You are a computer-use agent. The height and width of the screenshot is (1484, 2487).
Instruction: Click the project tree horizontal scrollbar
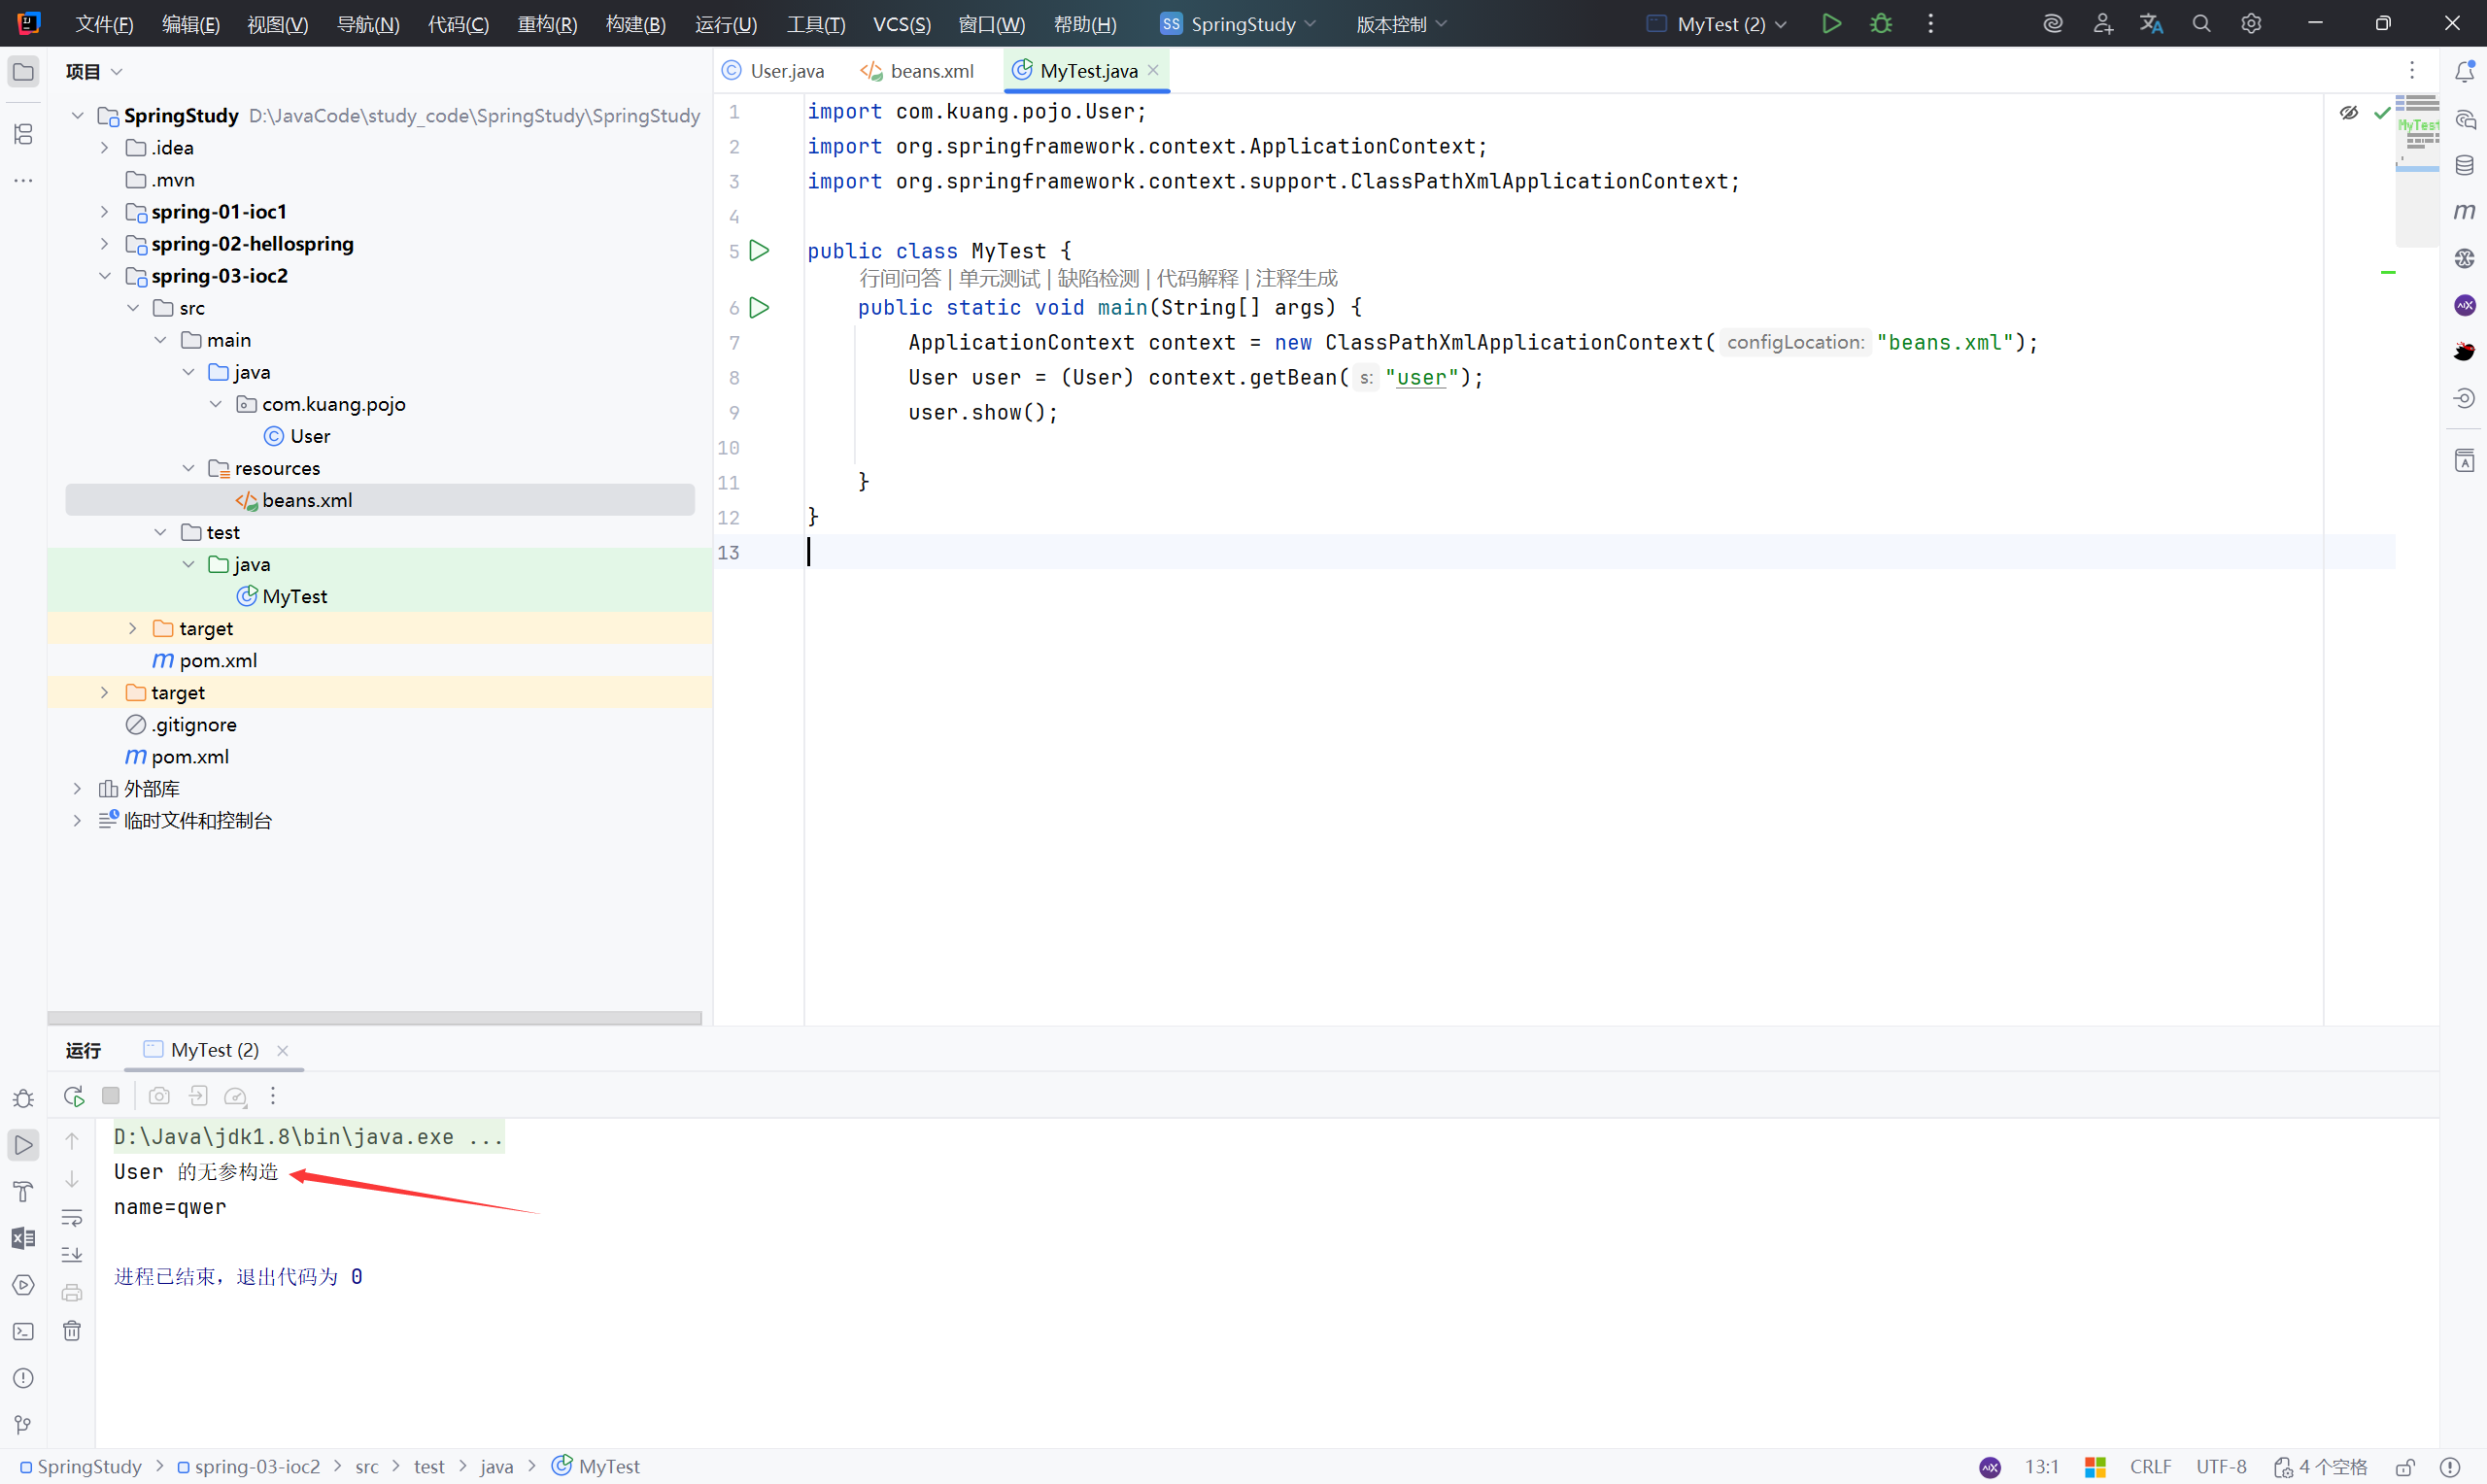click(x=375, y=1018)
